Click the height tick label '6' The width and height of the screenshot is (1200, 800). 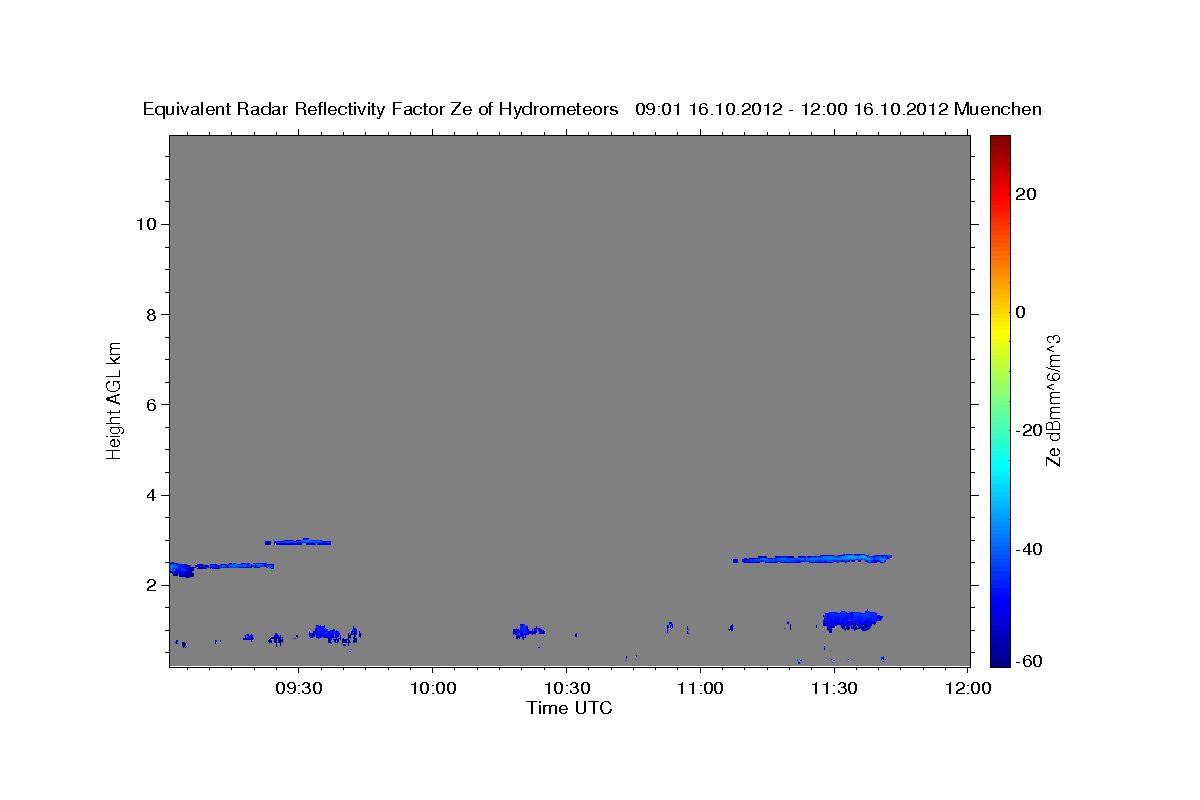[x=151, y=404]
